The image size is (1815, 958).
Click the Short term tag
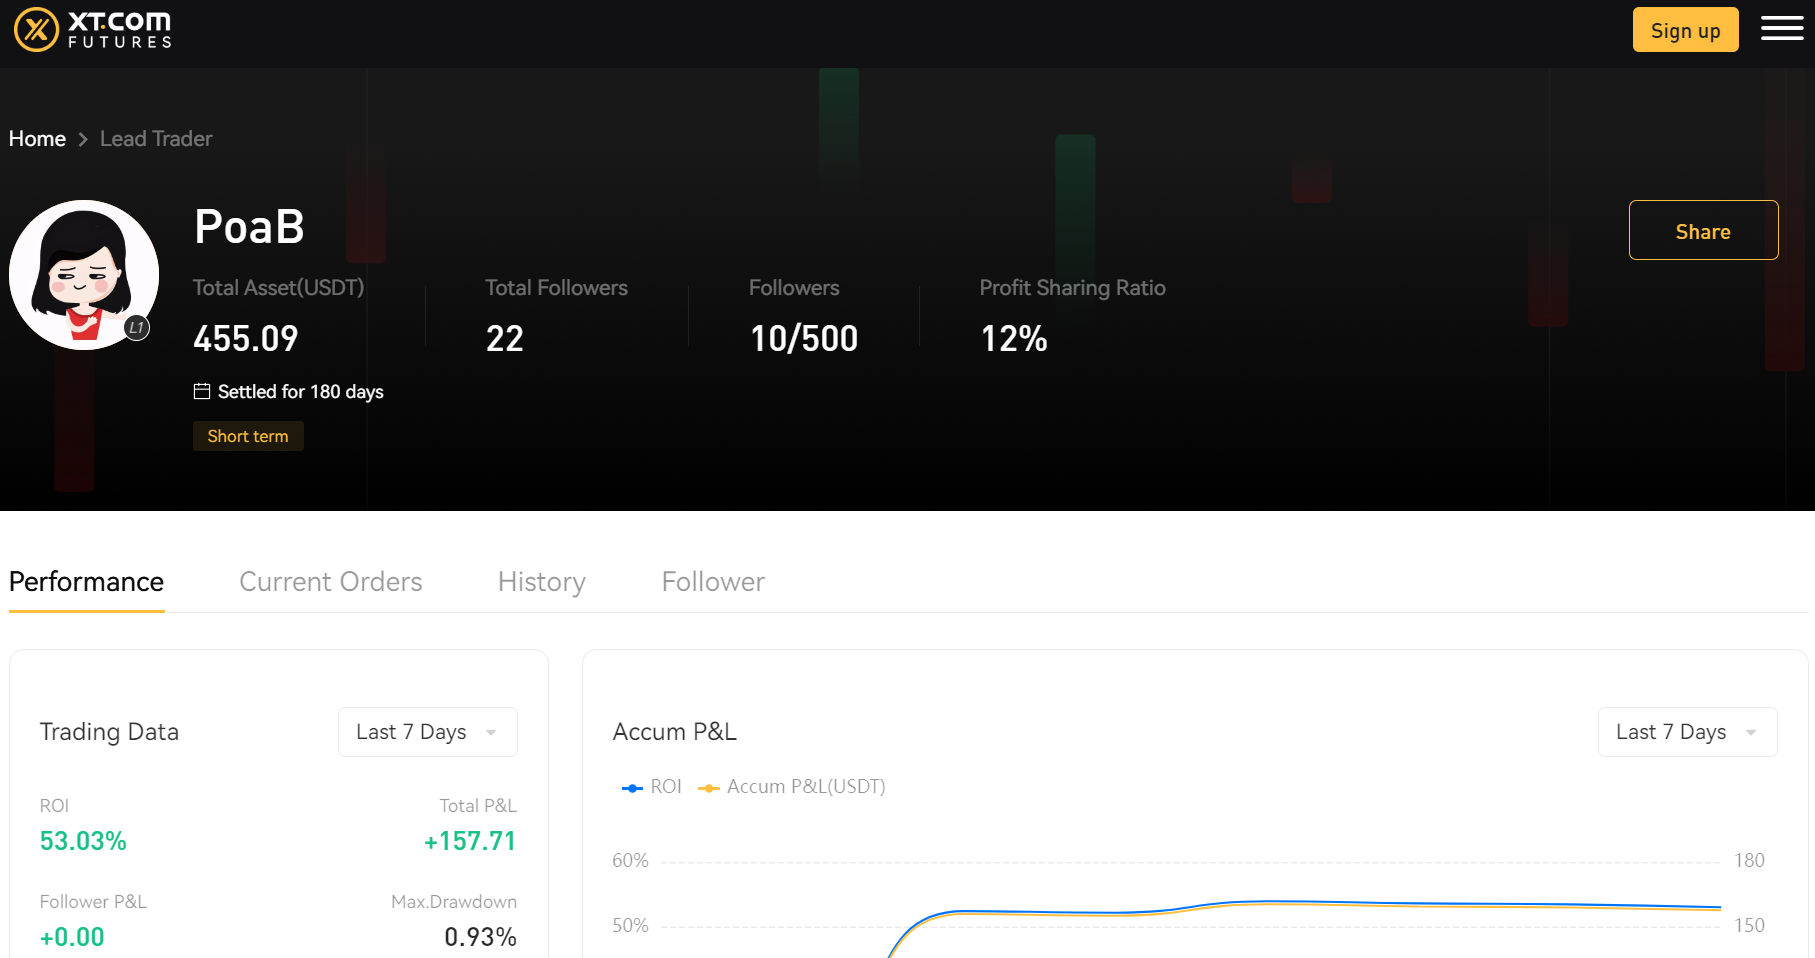(248, 436)
